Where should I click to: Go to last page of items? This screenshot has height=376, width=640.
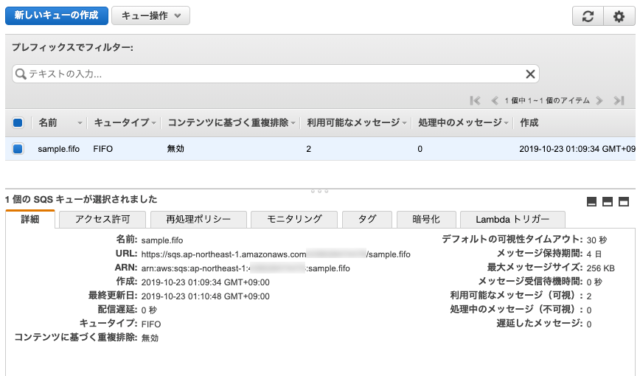619,100
